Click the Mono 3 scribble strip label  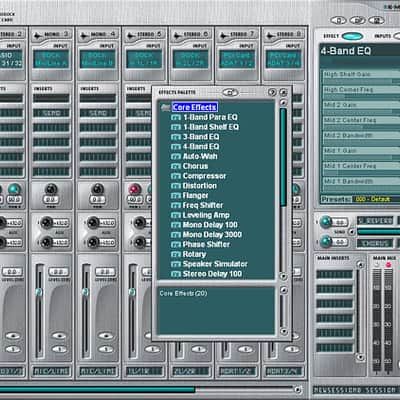51,371
